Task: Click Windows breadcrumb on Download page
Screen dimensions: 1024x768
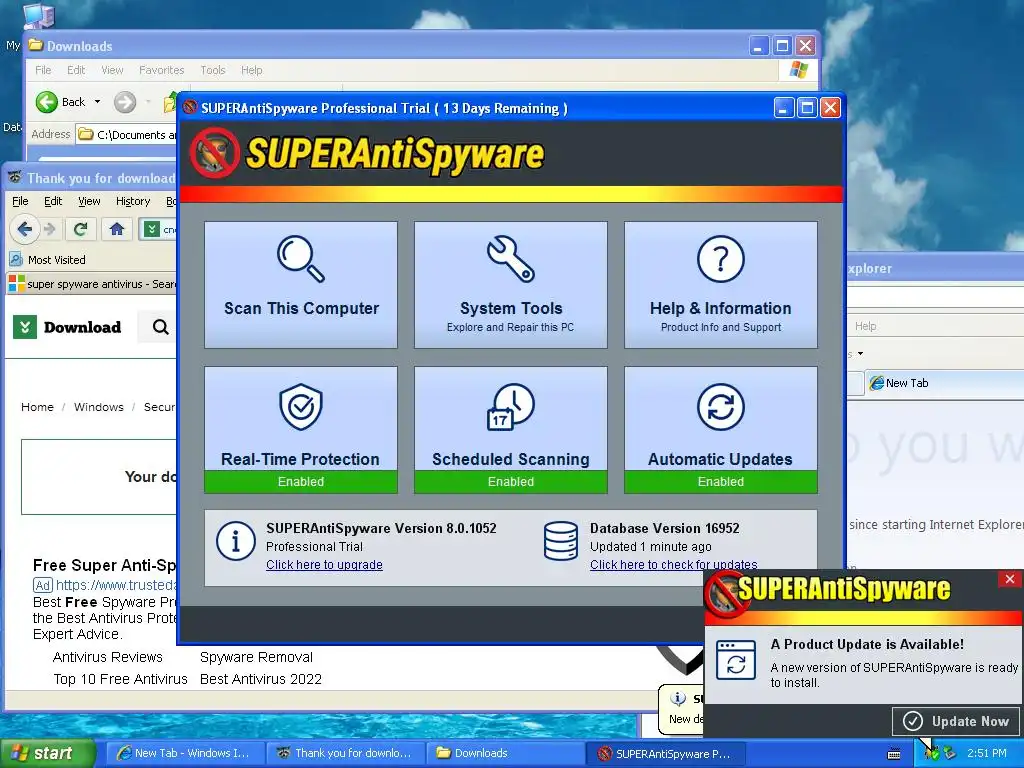Action: point(99,407)
